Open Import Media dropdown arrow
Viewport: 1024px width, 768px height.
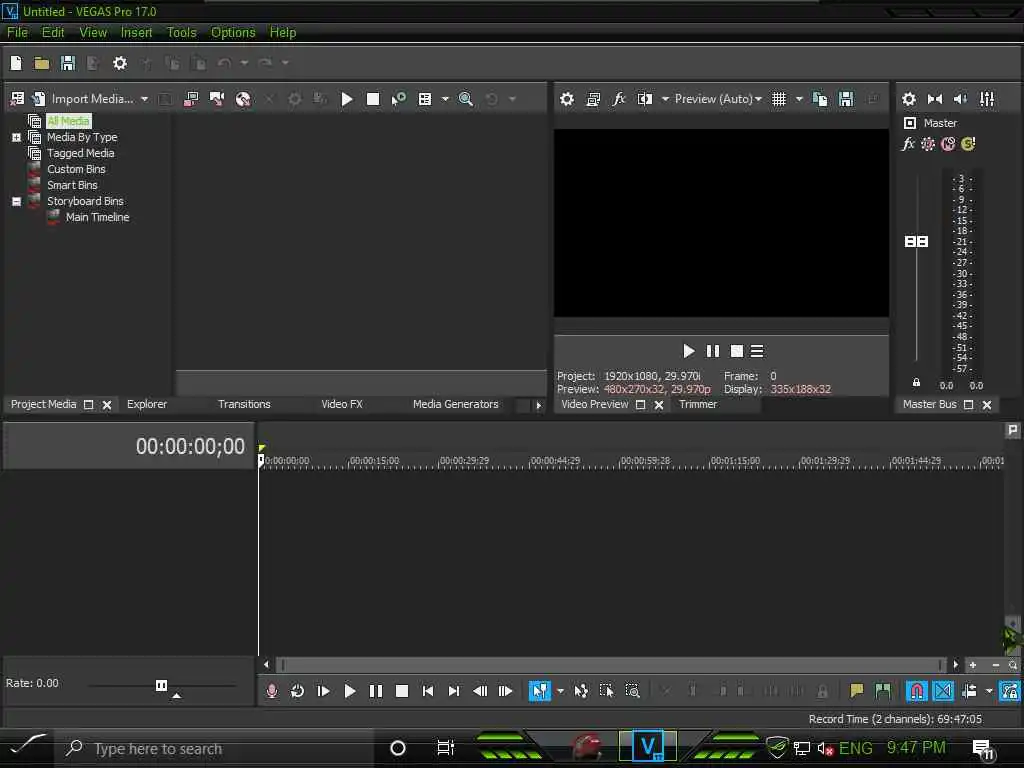[144, 99]
